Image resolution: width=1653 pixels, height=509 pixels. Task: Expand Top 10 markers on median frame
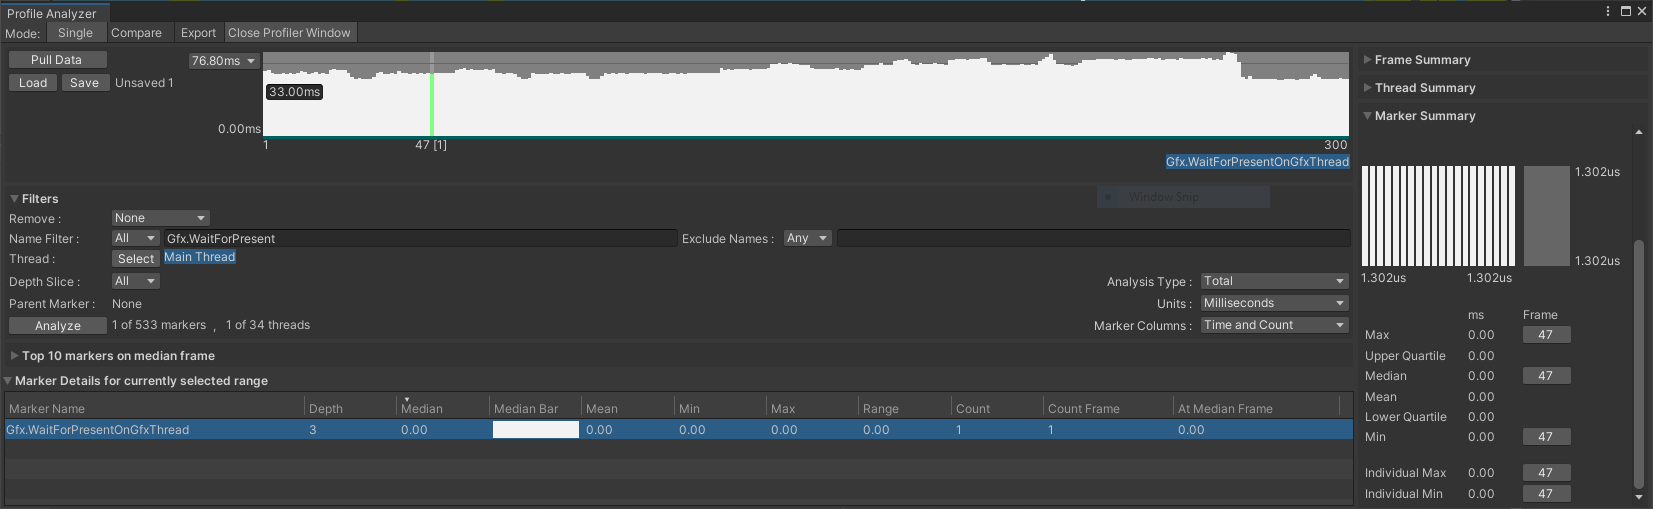coord(14,356)
